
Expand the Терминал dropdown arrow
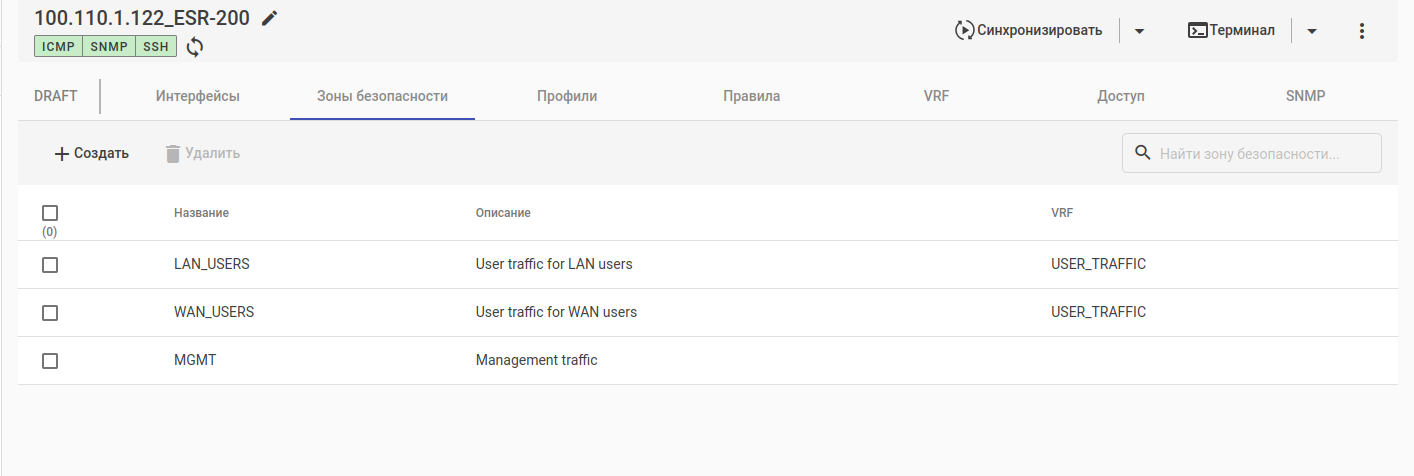(x=1312, y=31)
